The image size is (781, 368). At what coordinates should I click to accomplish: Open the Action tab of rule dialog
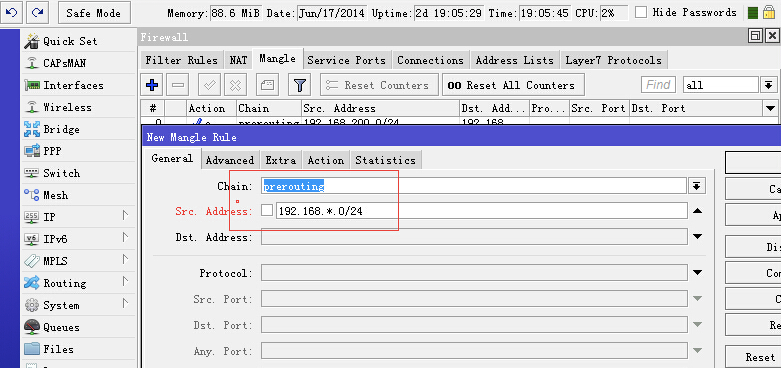point(326,160)
